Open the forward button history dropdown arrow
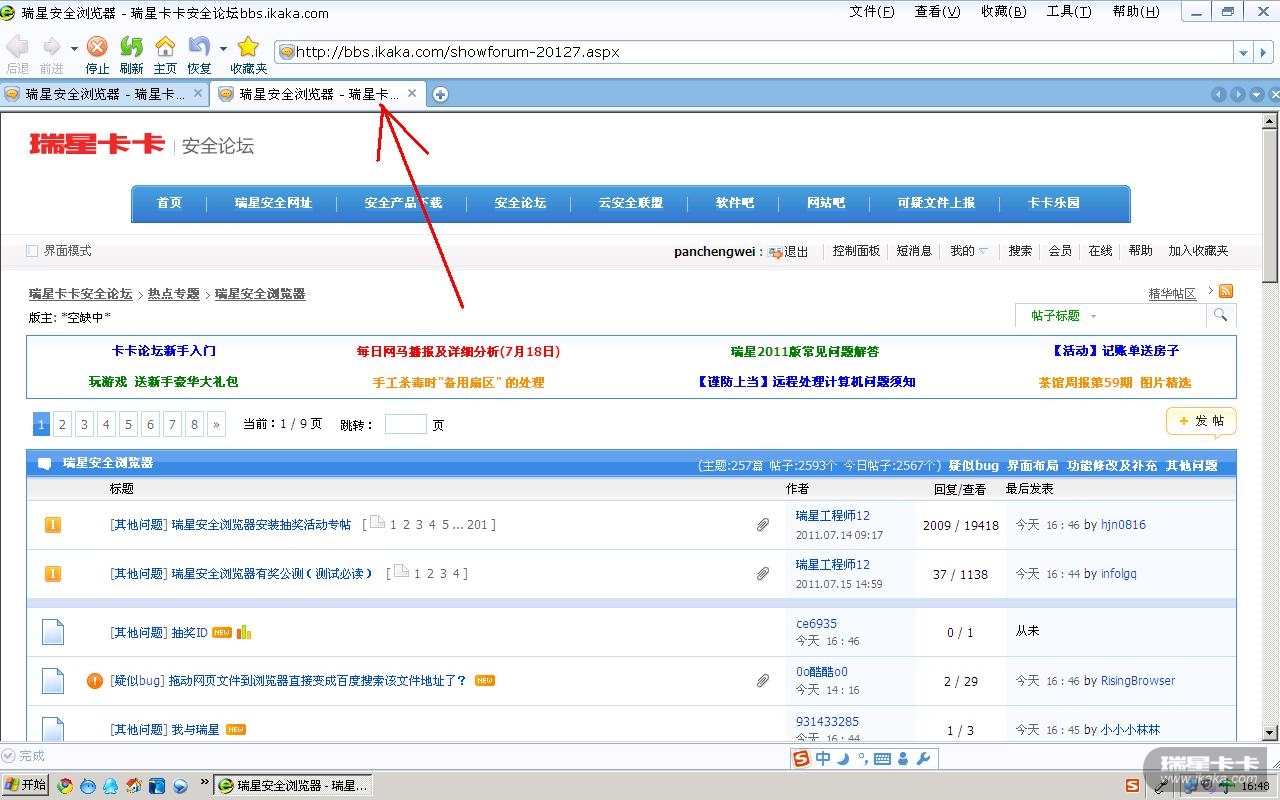This screenshot has width=1280, height=800. click(x=74, y=48)
